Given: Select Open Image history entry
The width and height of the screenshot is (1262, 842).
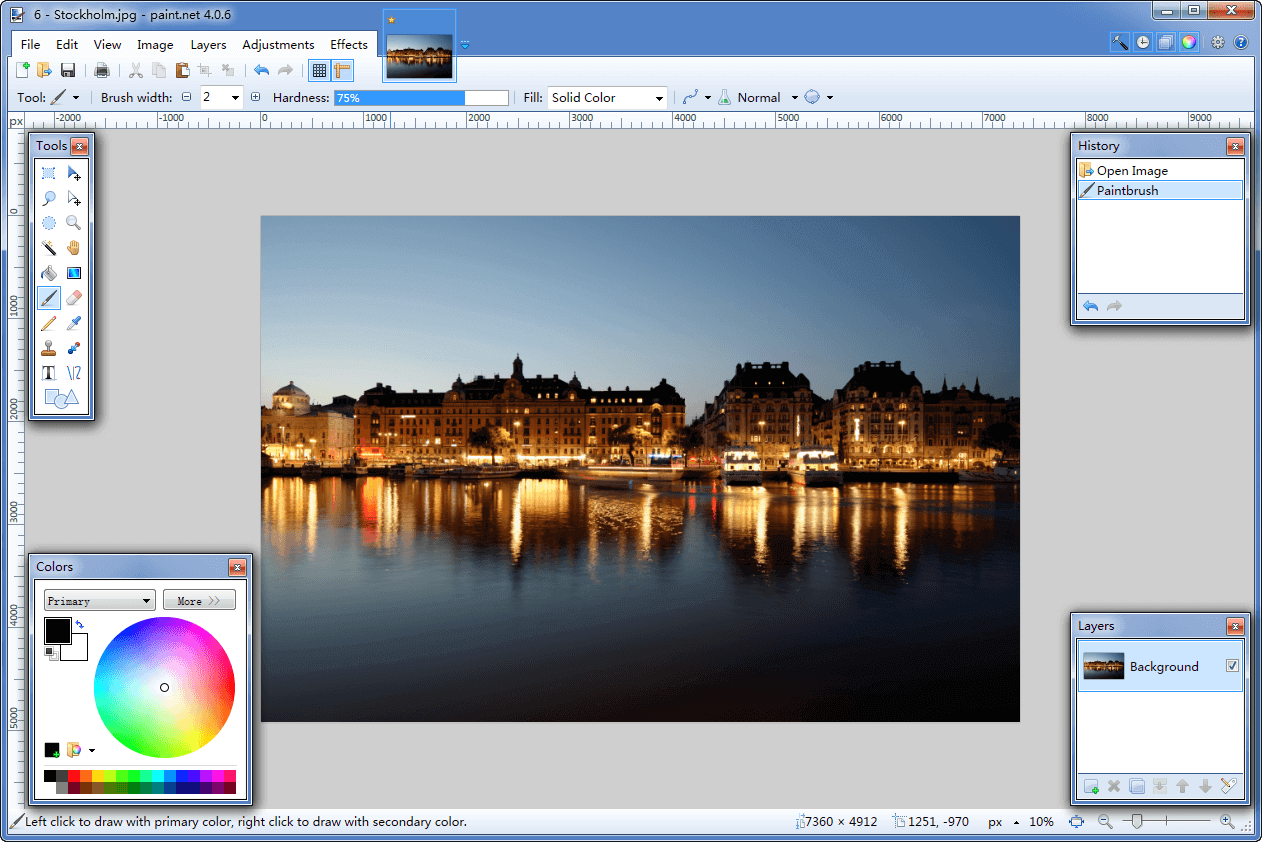Looking at the screenshot, I should click(x=1132, y=171).
